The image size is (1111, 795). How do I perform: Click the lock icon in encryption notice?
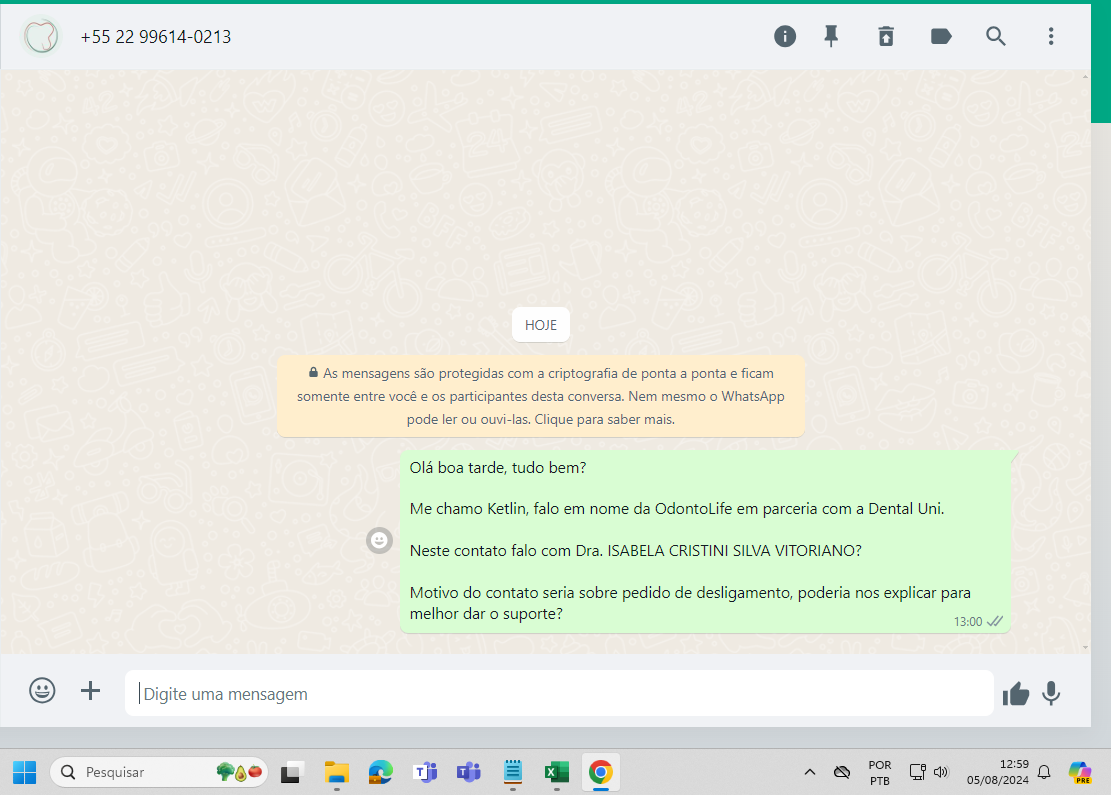tap(313, 372)
